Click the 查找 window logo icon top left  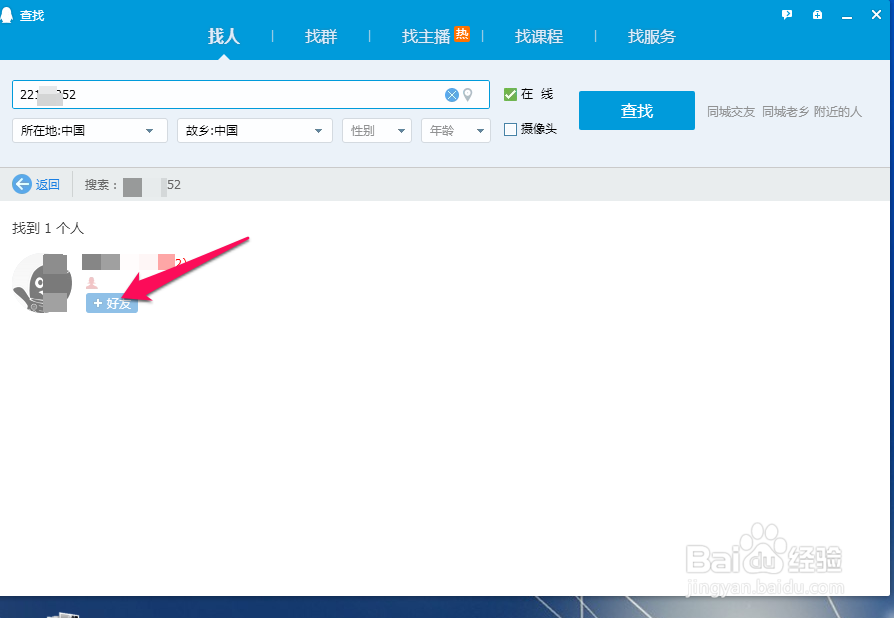click(x=8, y=14)
